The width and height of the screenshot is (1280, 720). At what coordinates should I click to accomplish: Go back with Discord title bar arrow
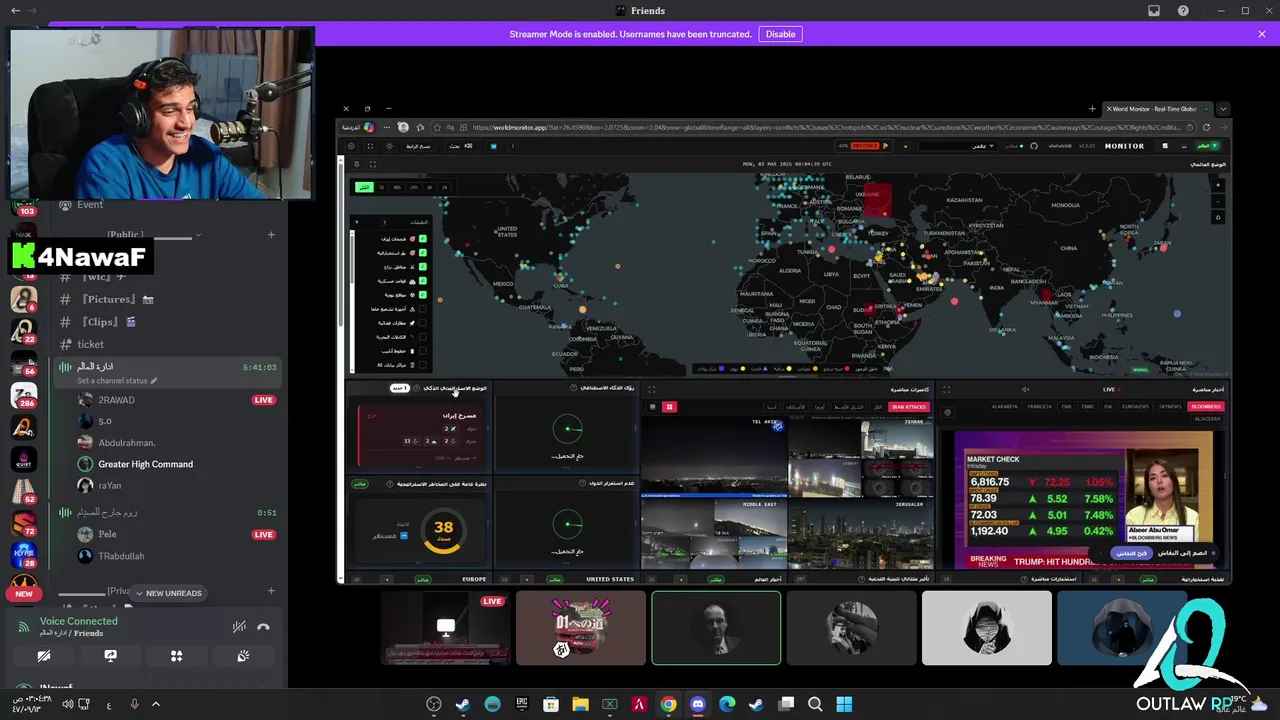coord(15,11)
